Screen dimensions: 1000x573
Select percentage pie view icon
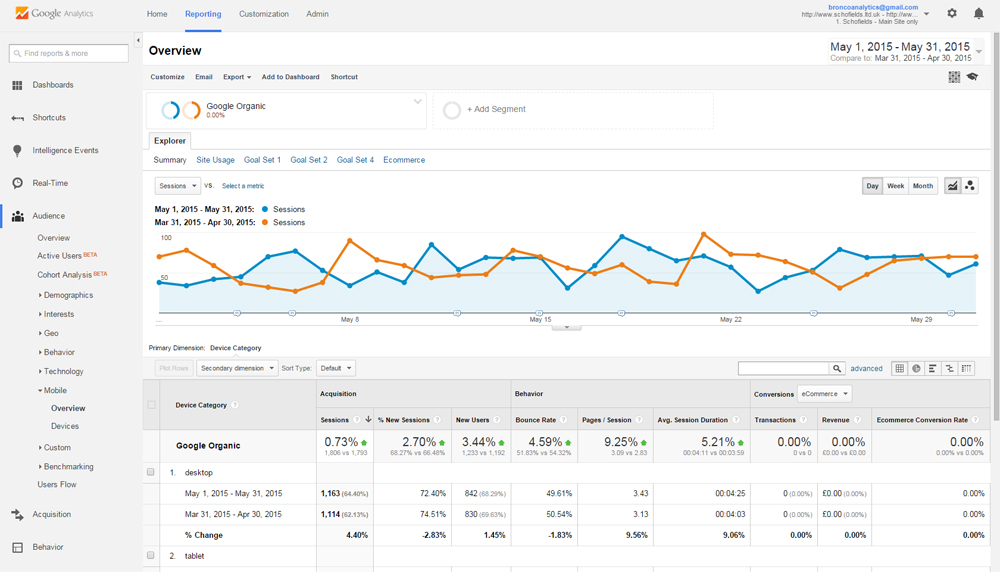916,368
